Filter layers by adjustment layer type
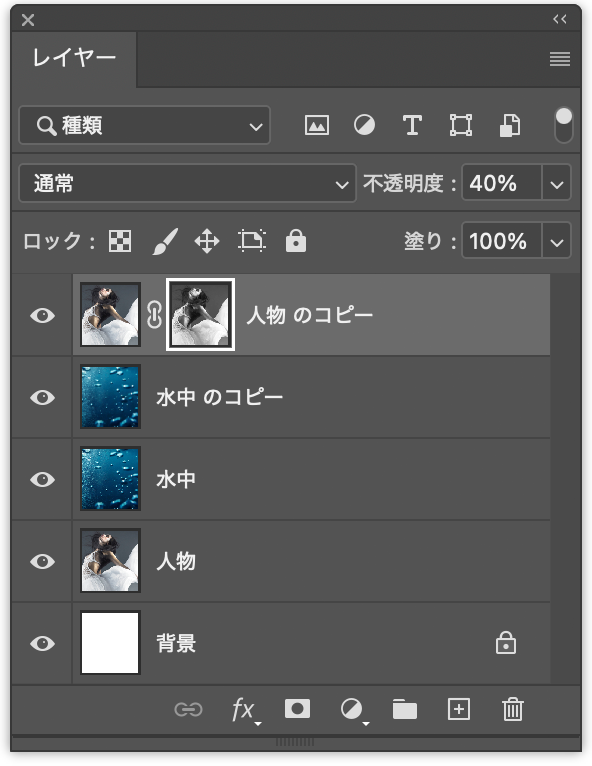 [x=364, y=125]
